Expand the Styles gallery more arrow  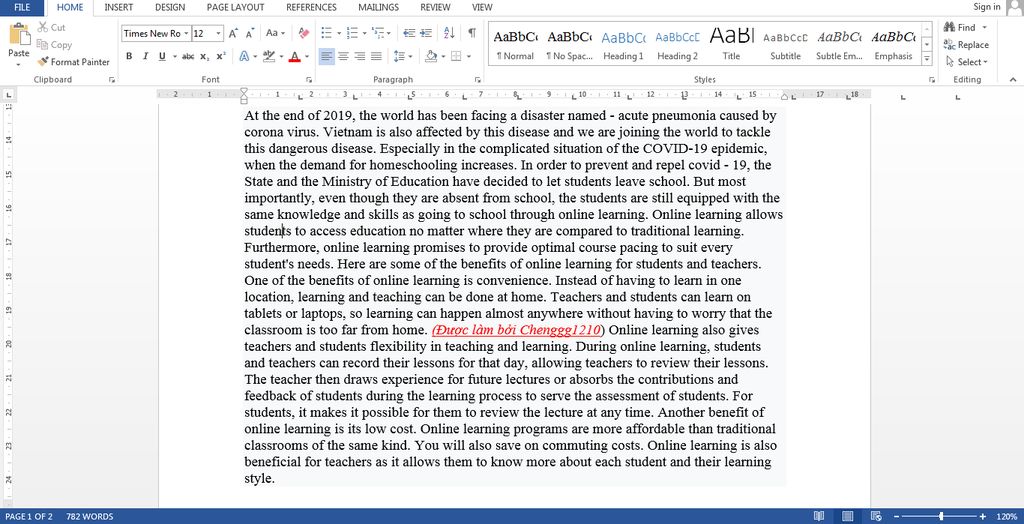(x=927, y=59)
